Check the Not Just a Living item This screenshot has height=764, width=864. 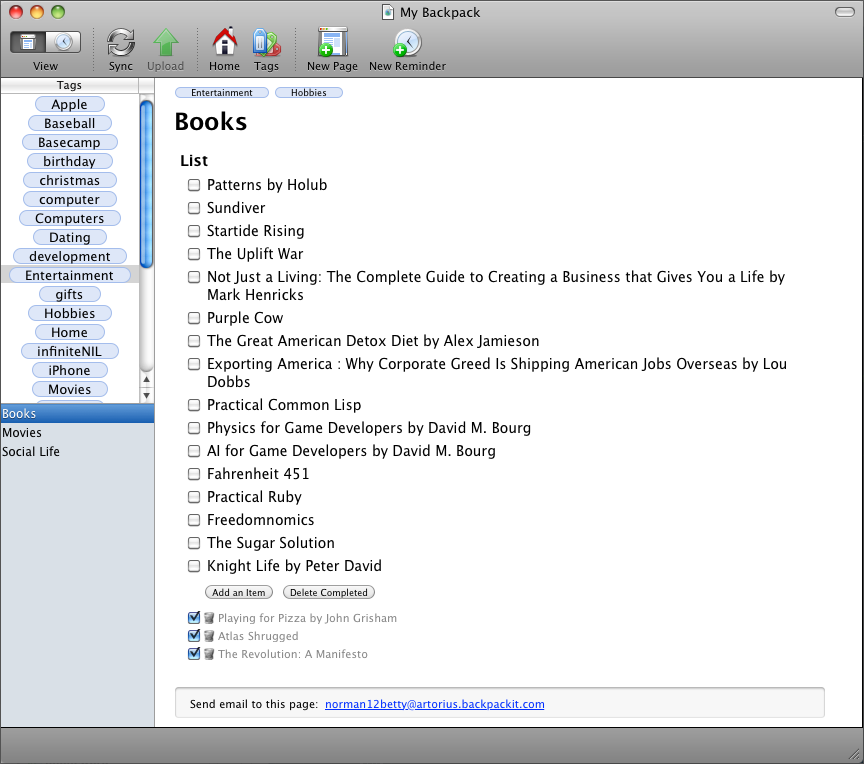tap(194, 277)
